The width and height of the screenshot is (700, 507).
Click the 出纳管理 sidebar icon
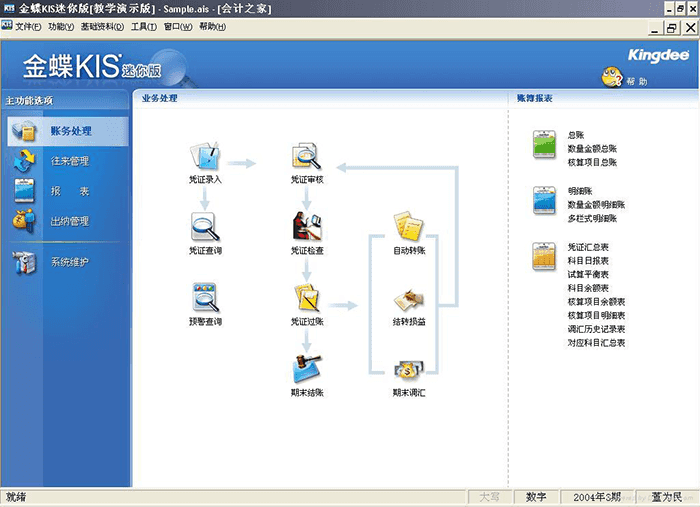point(24,220)
